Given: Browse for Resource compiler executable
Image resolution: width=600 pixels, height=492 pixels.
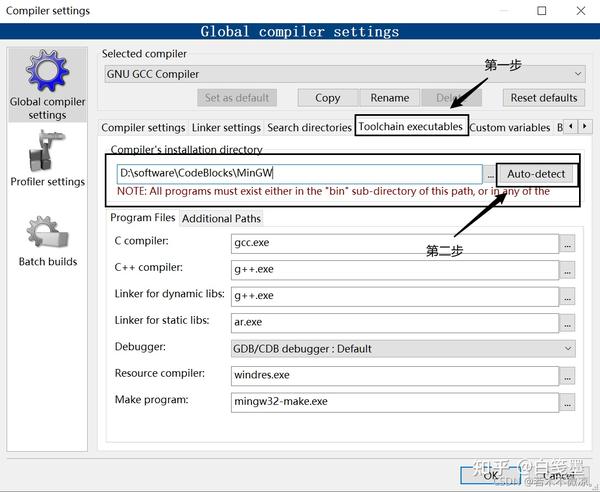Looking at the screenshot, I should pos(567,376).
